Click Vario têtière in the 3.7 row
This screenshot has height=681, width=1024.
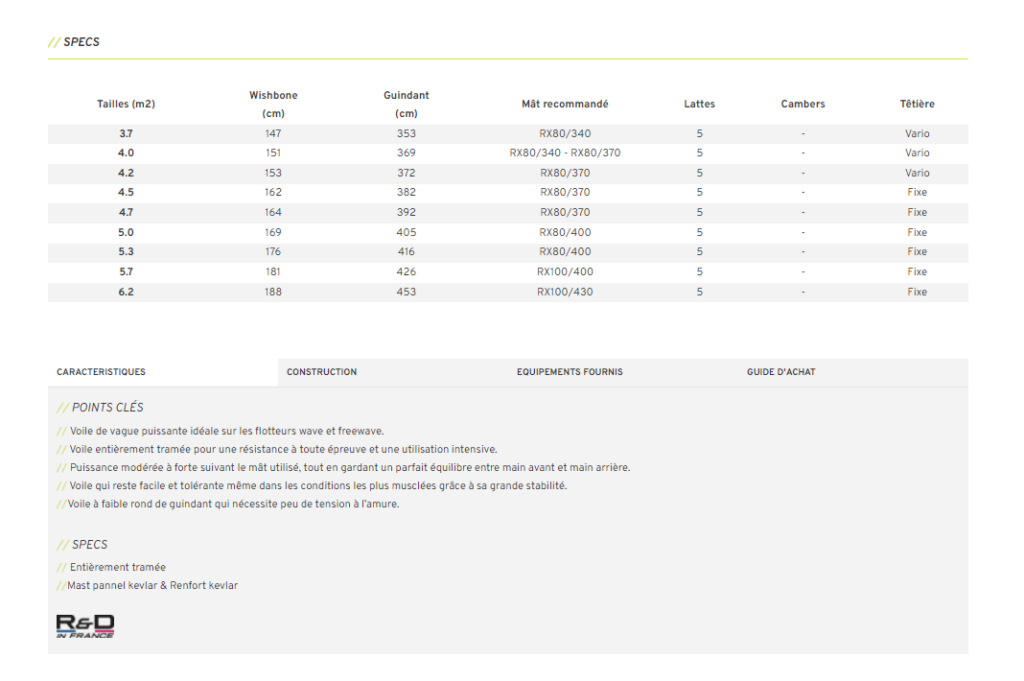pos(917,134)
